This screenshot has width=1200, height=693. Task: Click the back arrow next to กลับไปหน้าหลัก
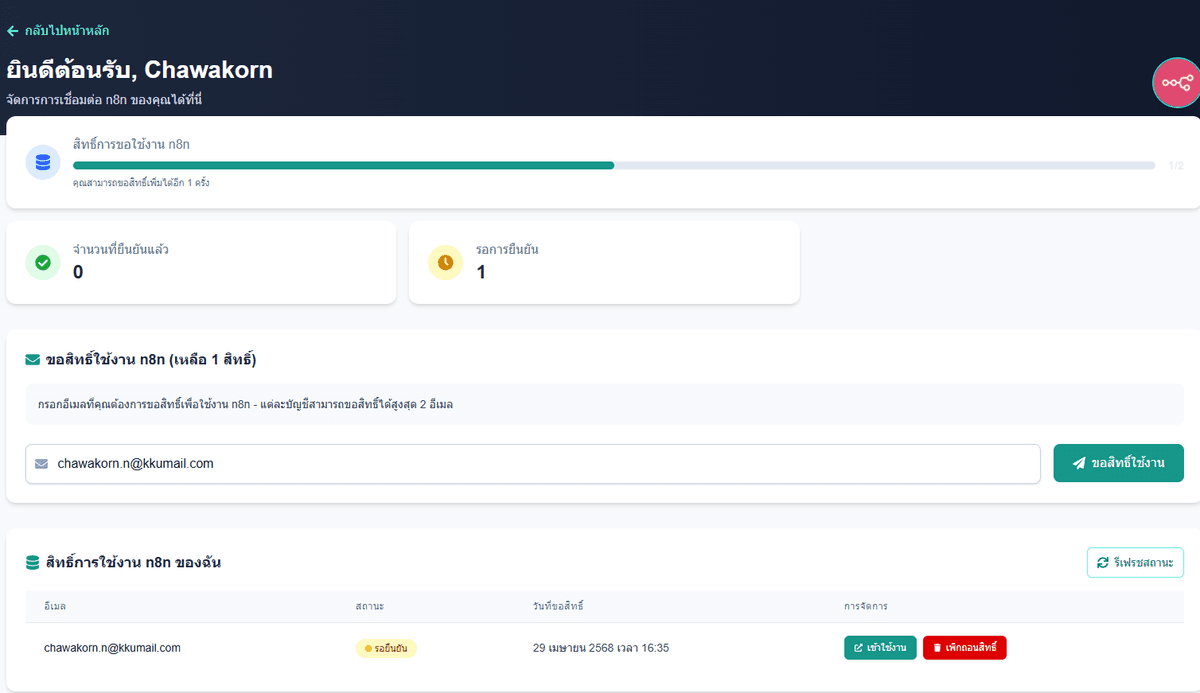pos(14,32)
